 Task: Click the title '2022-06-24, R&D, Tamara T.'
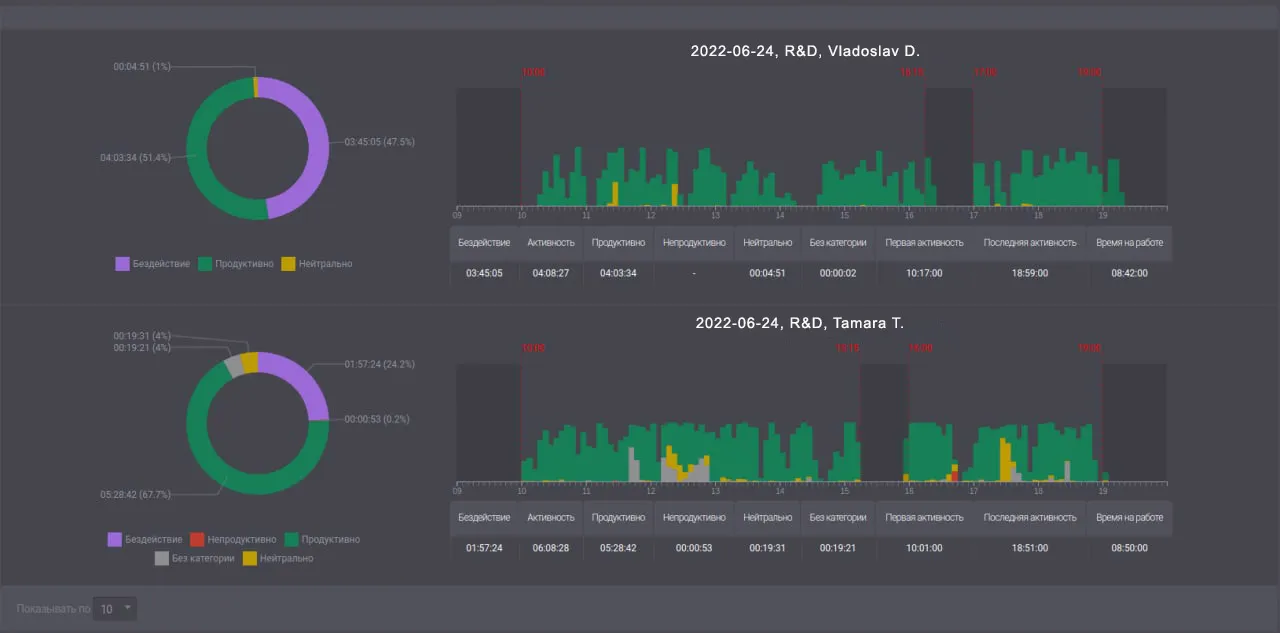pyautogui.click(x=799, y=323)
